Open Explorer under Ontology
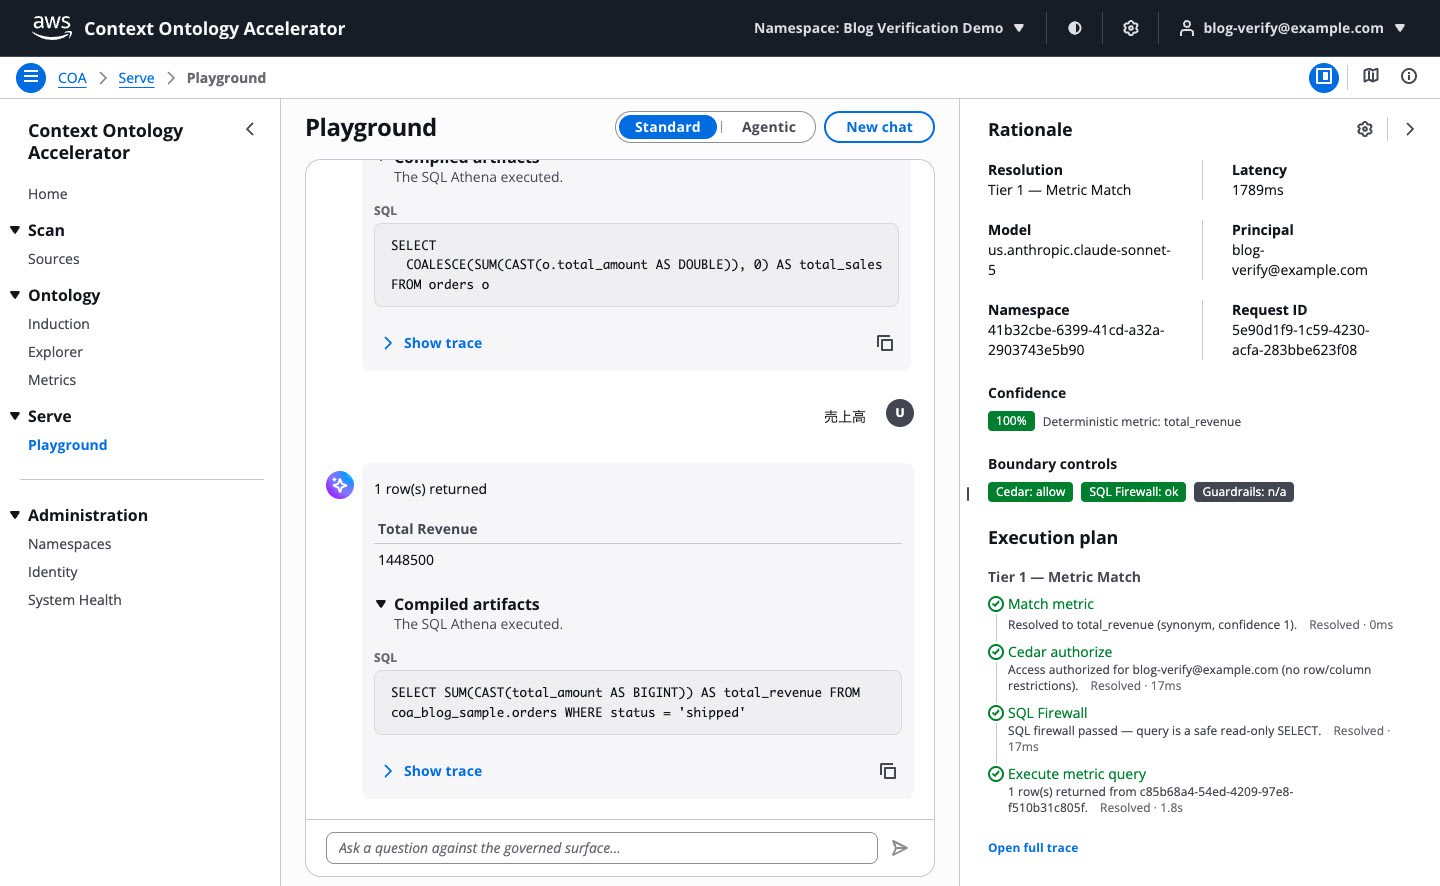The image size is (1440, 886). (x=55, y=352)
